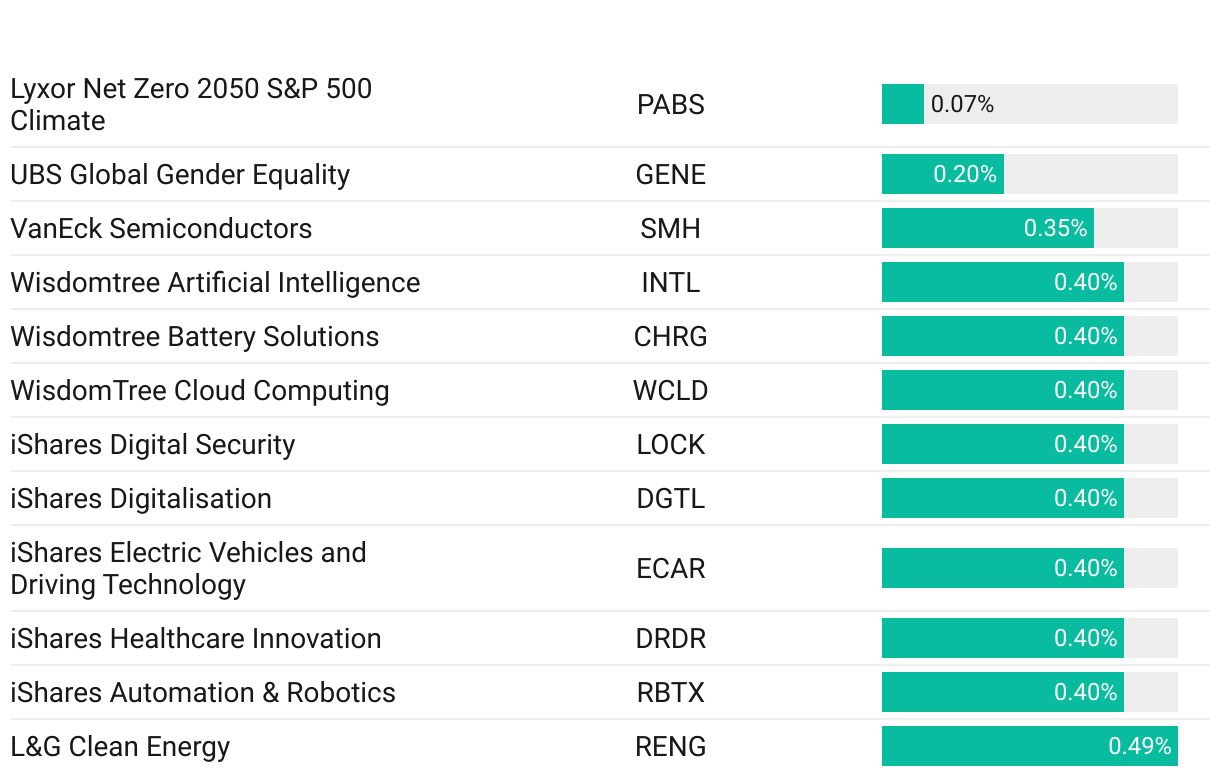Image resolution: width=1220 pixels, height=782 pixels.
Task: Click the 0.35% bar for VanEck Semiconductors
Action: [x=987, y=228]
